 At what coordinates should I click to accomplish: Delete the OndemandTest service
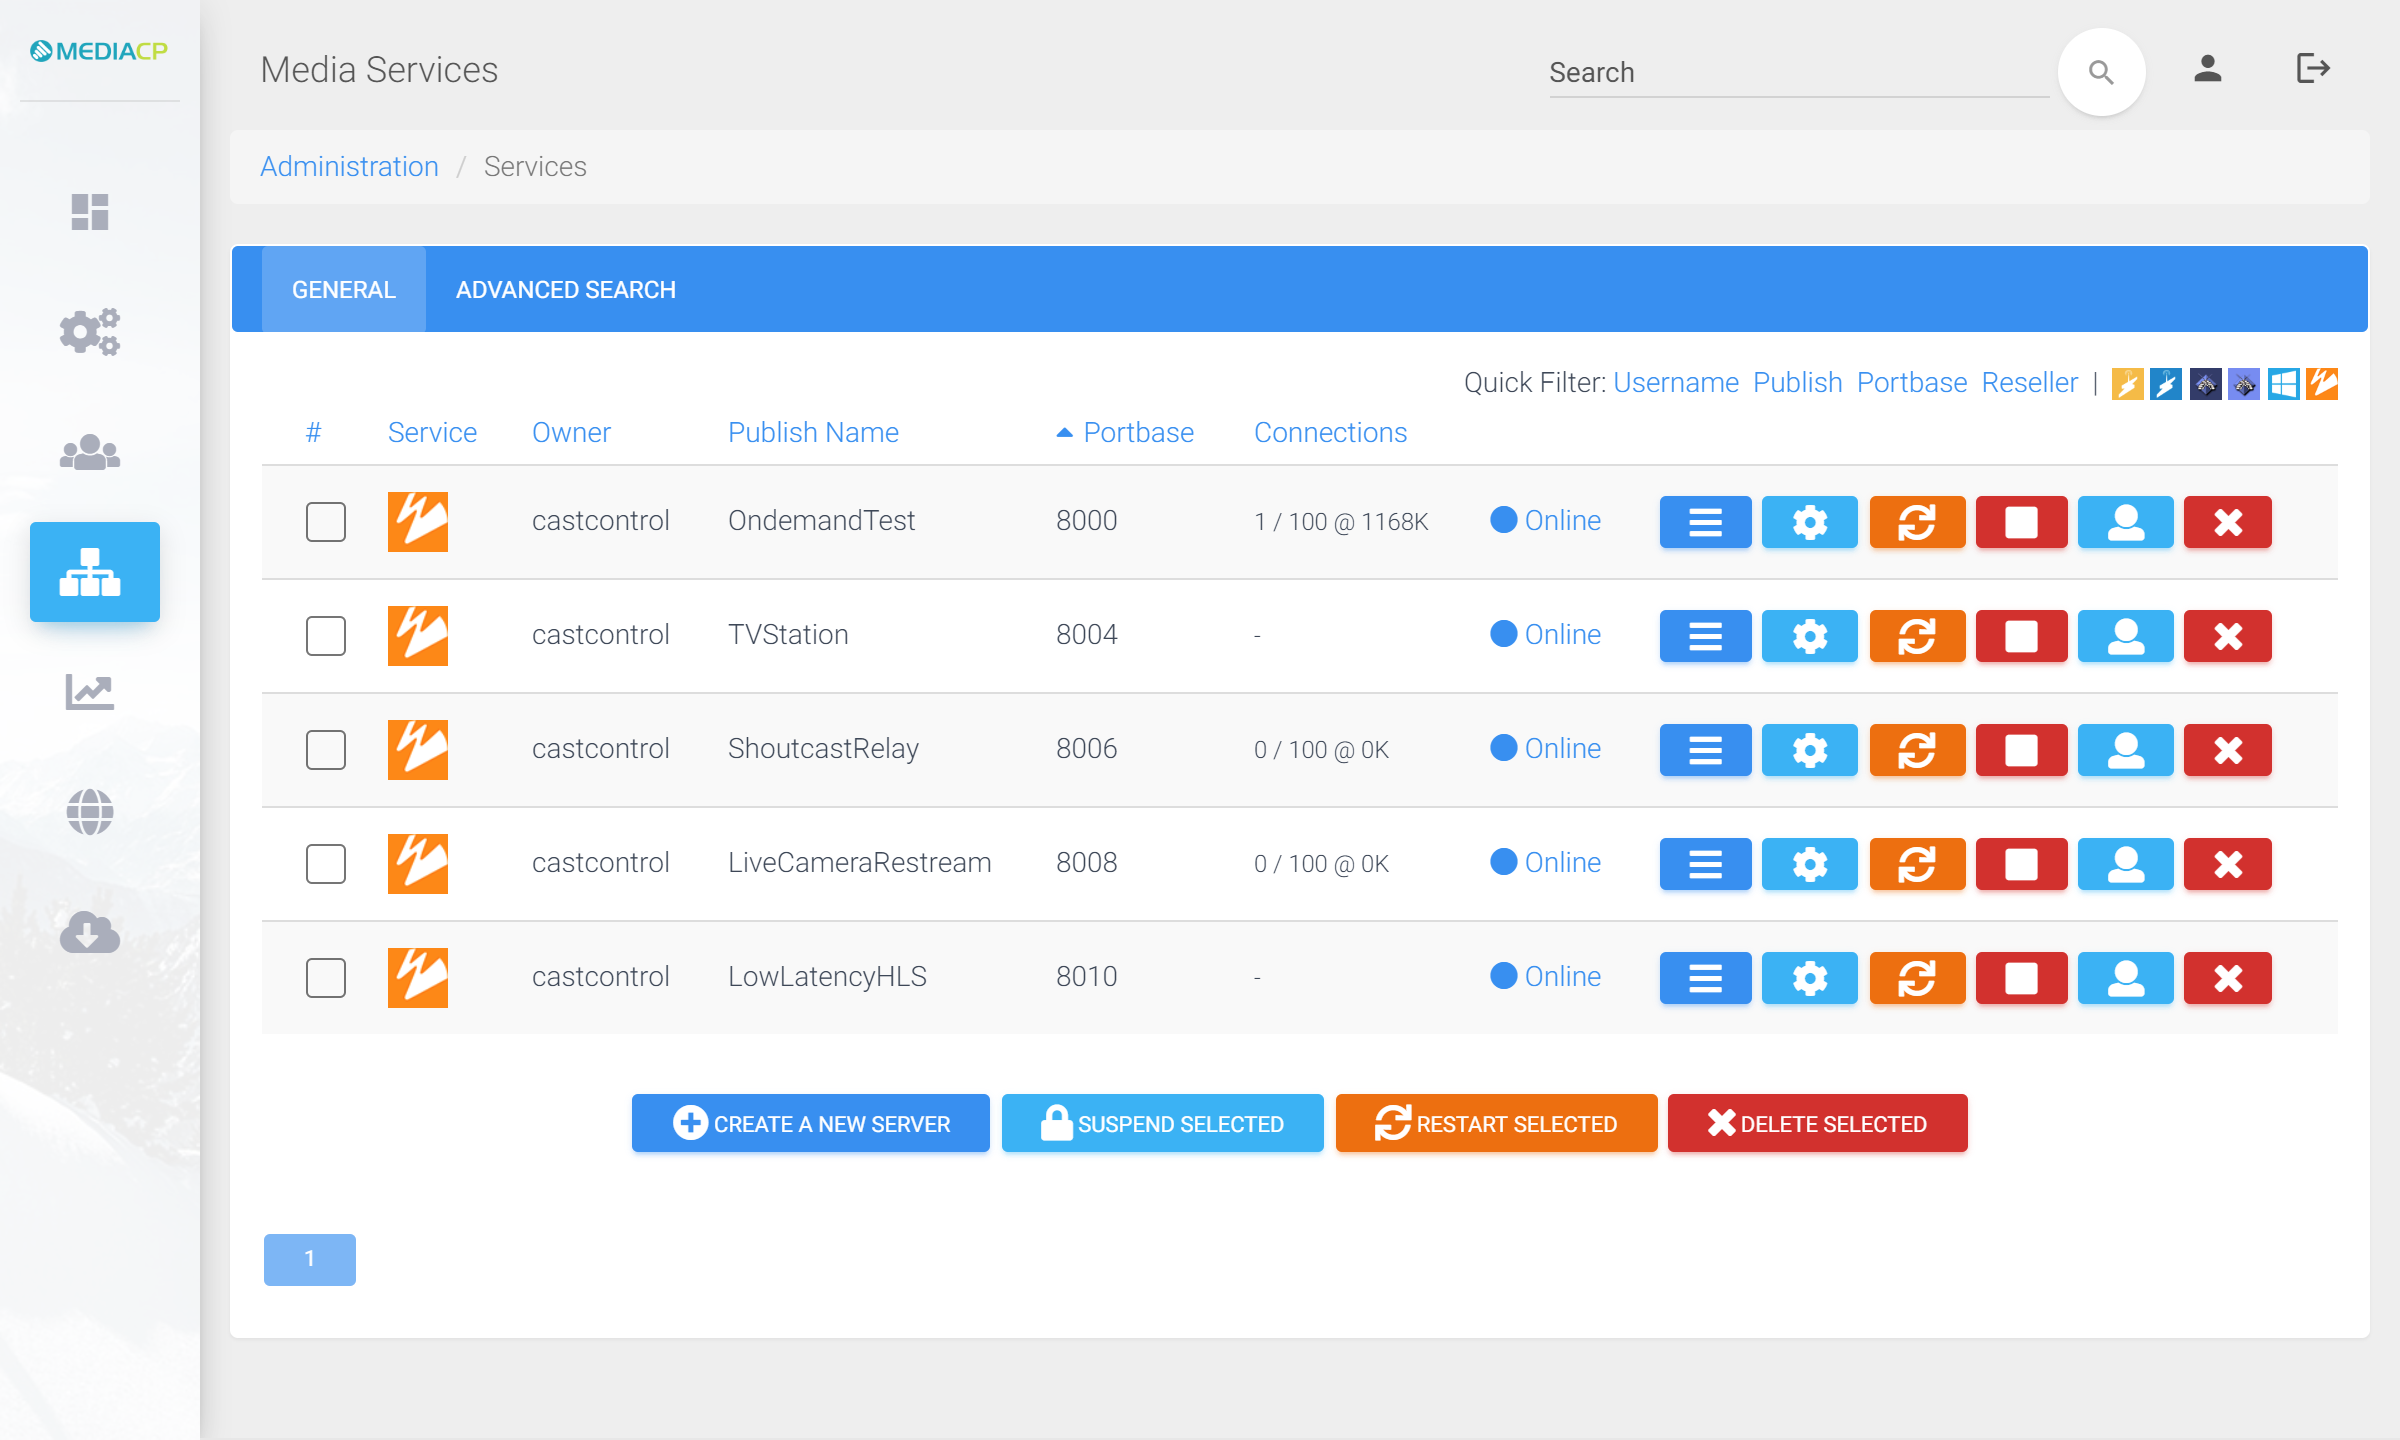click(2227, 522)
